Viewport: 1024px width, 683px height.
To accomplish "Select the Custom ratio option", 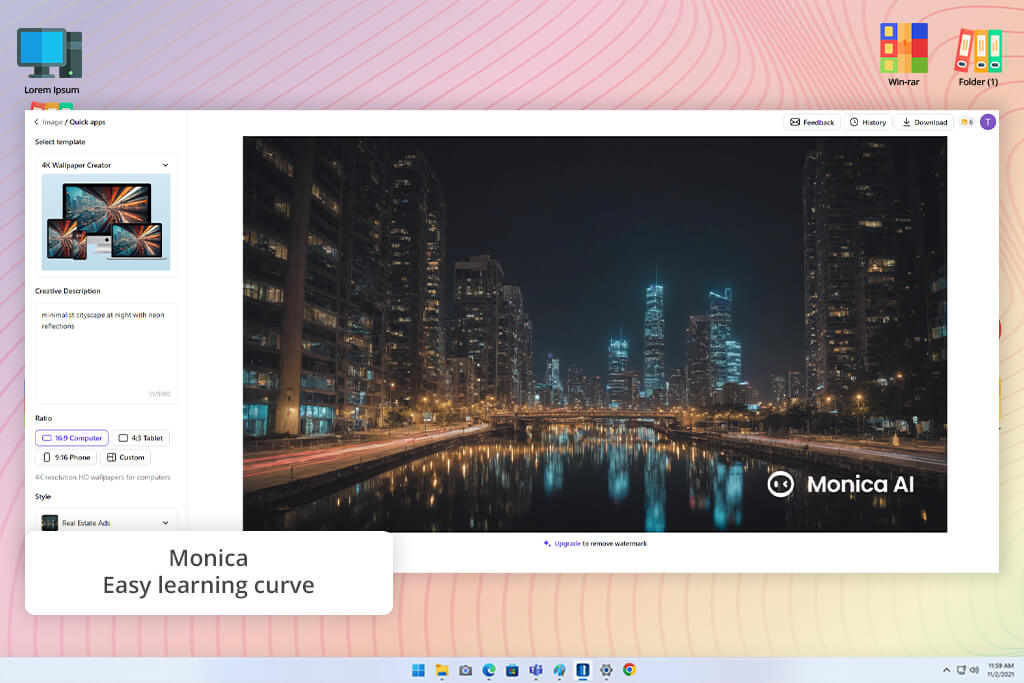I will 125,458.
